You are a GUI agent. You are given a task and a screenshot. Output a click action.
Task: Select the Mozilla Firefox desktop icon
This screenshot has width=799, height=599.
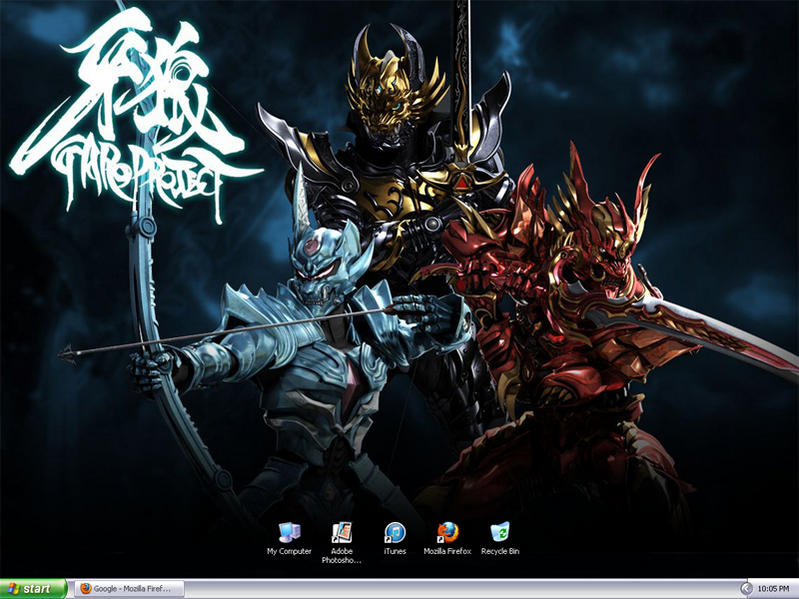pos(447,531)
